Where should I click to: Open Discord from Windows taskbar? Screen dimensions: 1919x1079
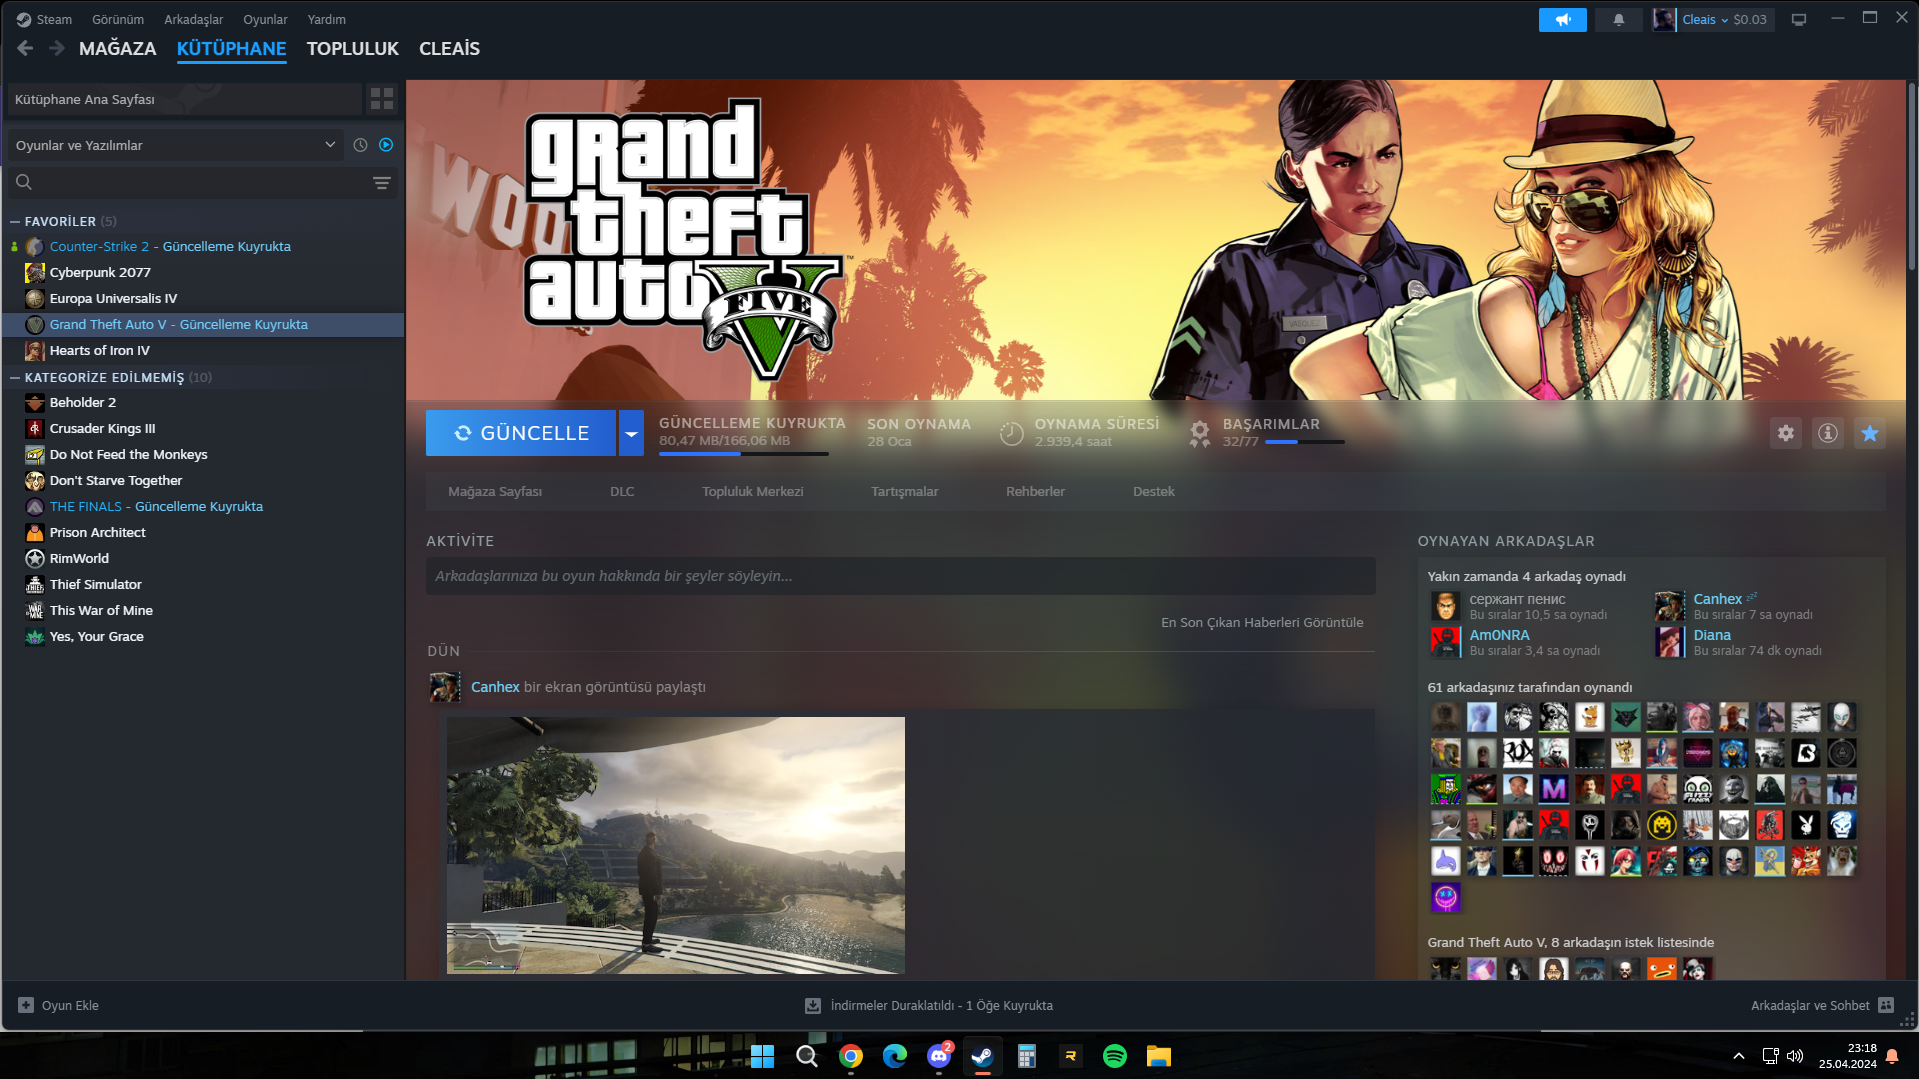click(x=939, y=1056)
